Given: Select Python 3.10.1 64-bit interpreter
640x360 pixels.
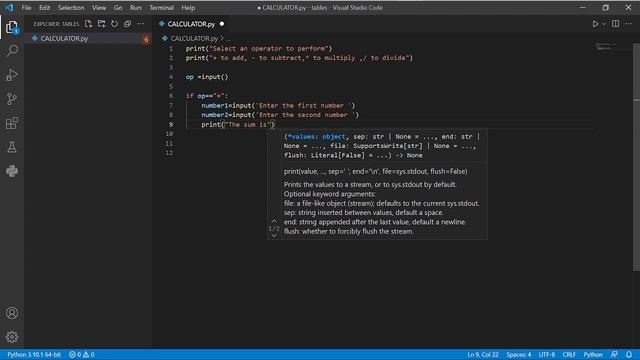Looking at the screenshot, I should (x=34, y=354).
